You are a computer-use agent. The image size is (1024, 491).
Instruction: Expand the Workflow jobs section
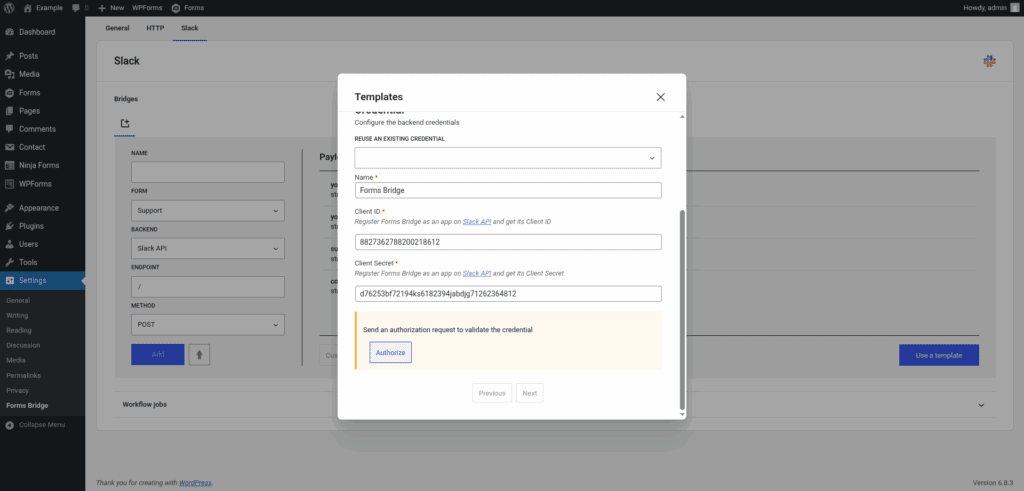pyautogui.click(x=980, y=405)
